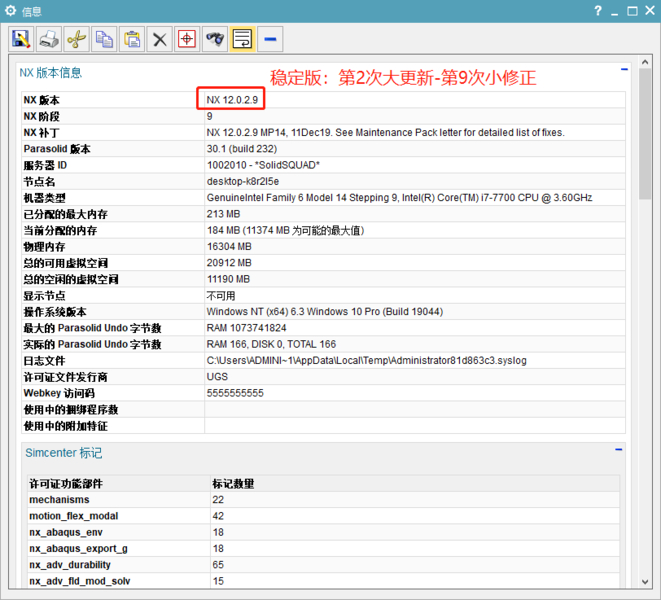Click the nx_abaqus_env row
The height and width of the screenshot is (600, 661).
point(324,532)
